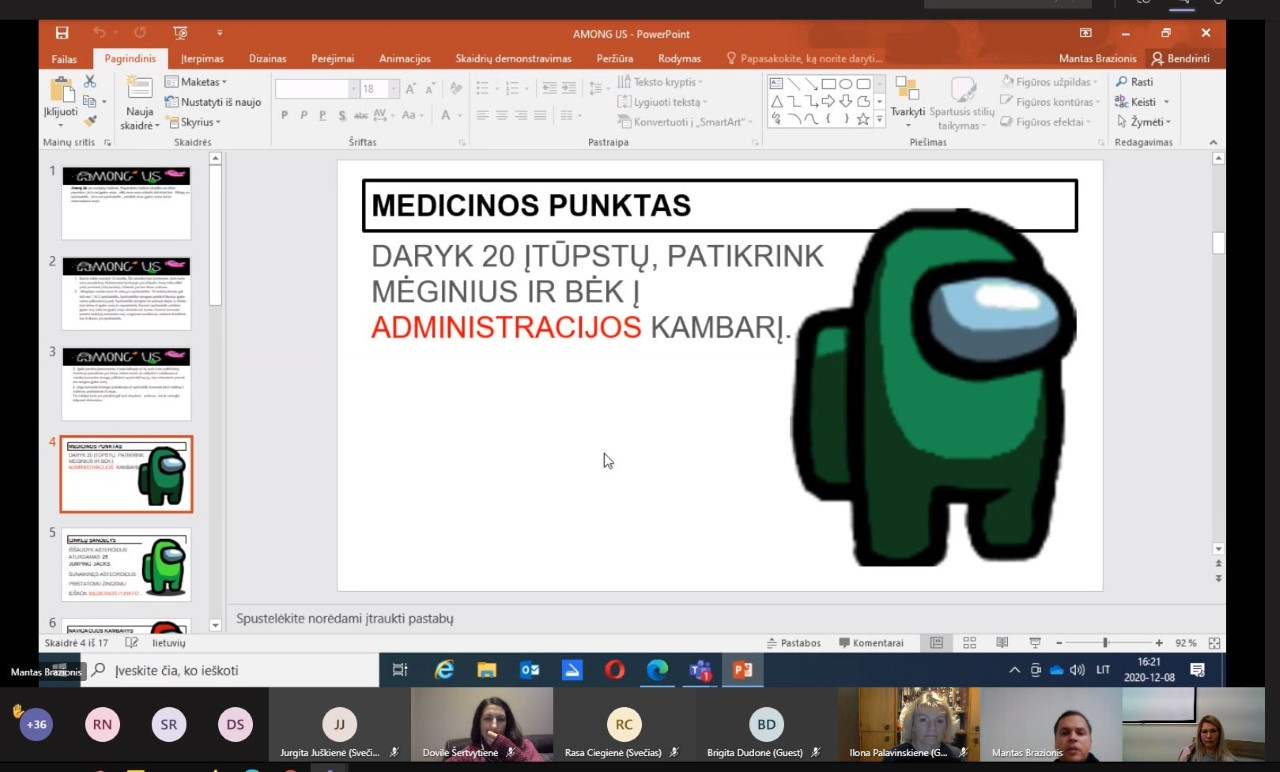1280x772 pixels.
Task: Open the notification center on the taskbar
Action: (1197, 670)
